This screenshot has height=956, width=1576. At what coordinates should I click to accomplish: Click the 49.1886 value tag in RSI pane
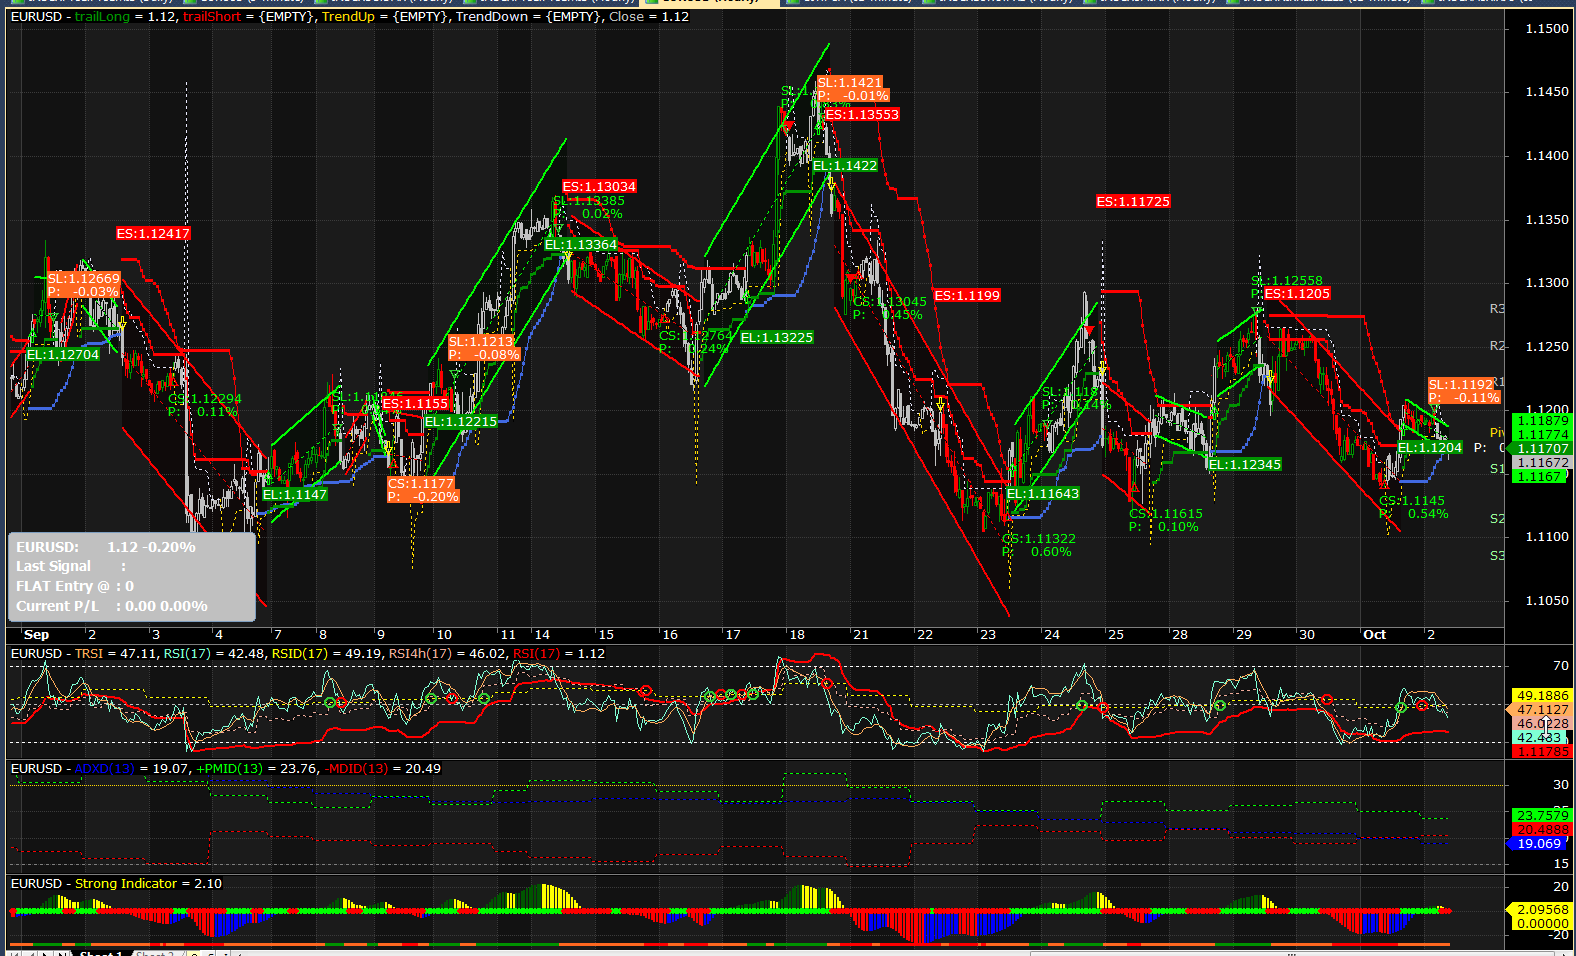(x=1542, y=695)
